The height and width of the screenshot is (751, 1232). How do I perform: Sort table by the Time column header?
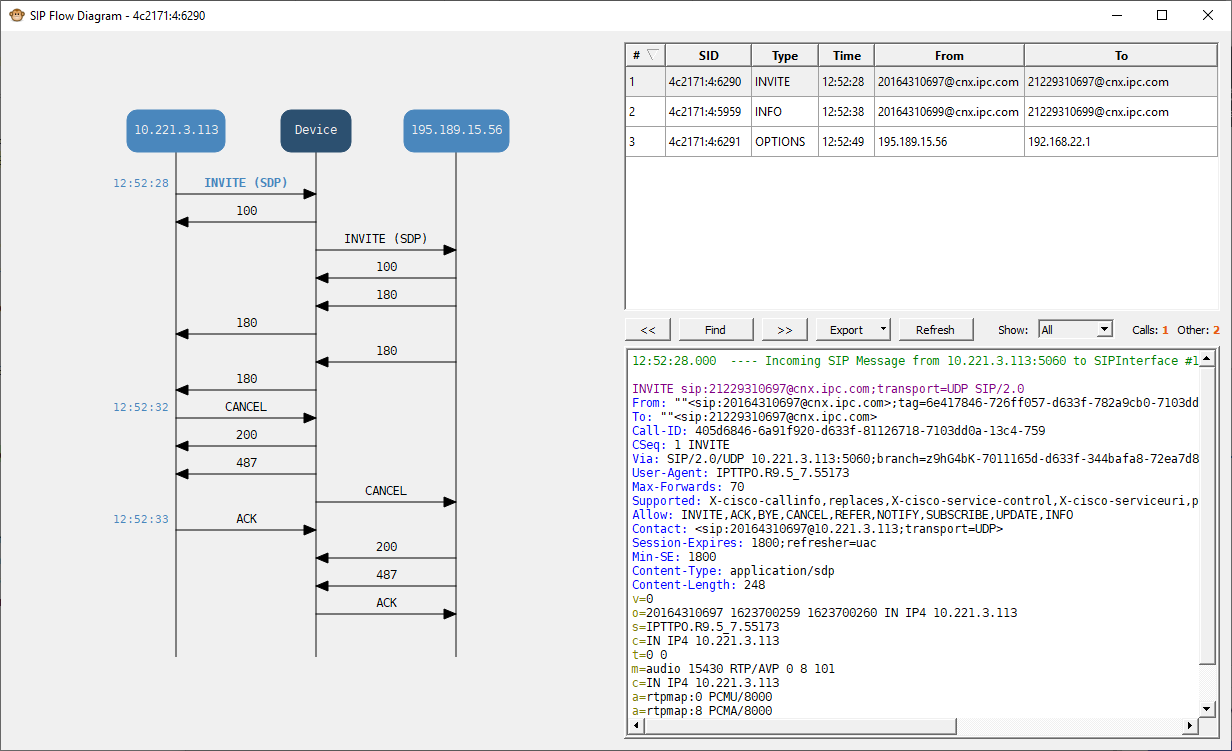[846, 56]
